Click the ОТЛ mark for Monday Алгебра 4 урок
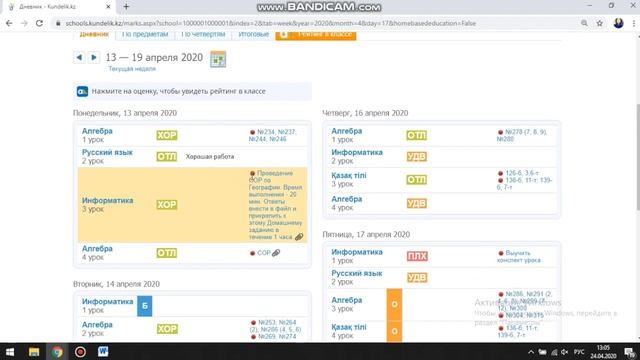Image resolution: width=640 pixels, height=360 pixels. point(167,253)
